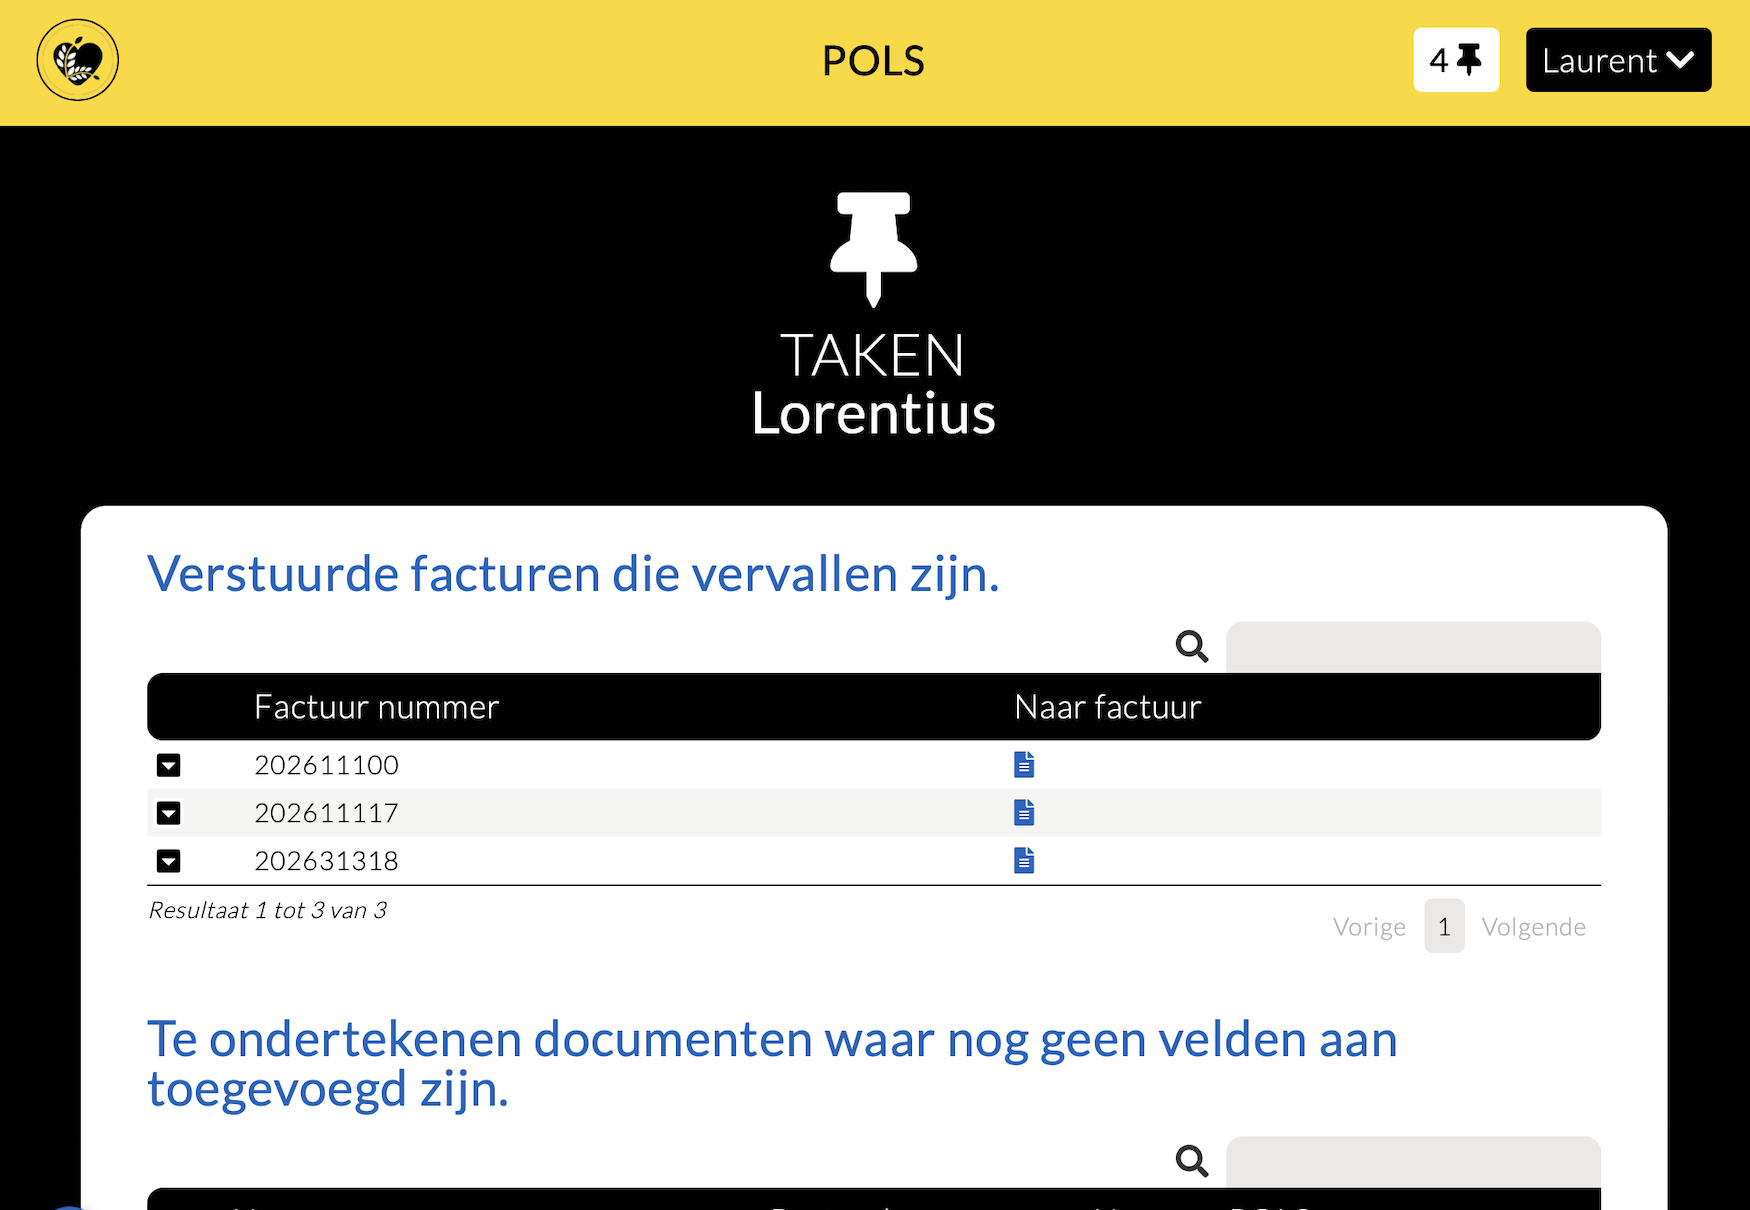
Task: Open the Laurent user dropdown menu
Action: [x=1618, y=60]
